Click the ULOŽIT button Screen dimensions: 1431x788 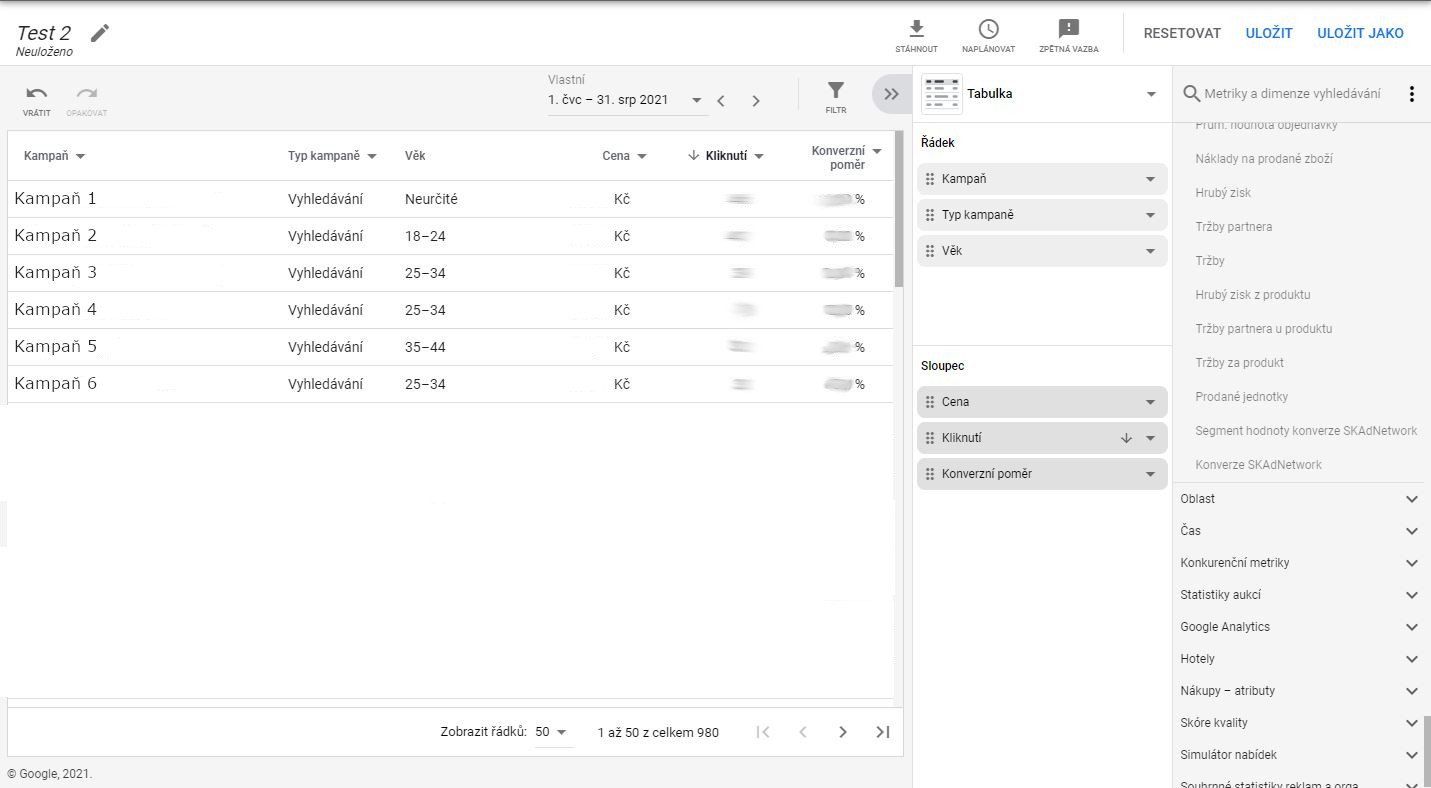point(1269,33)
